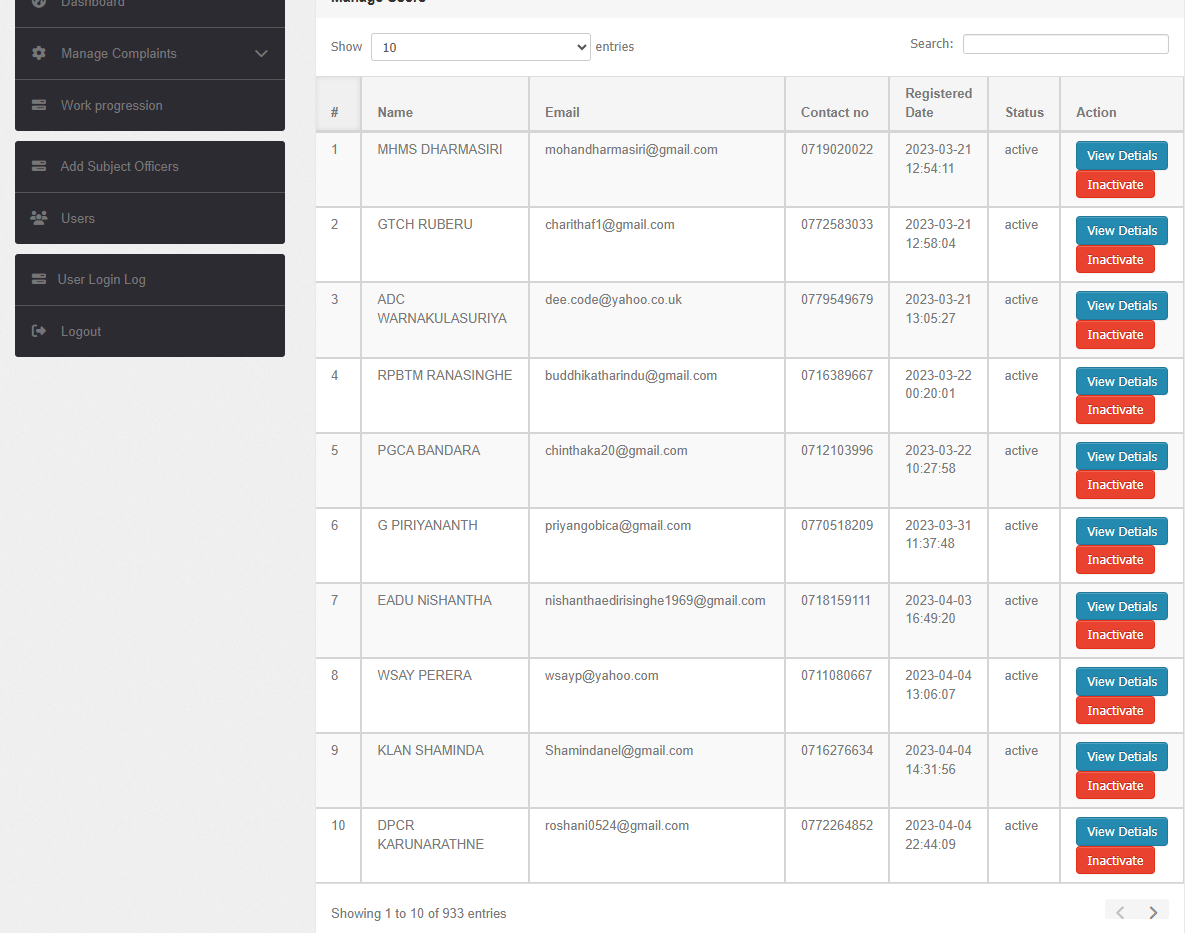
Task: Inactivate user GTCH RUBERU
Action: pyautogui.click(x=1115, y=259)
